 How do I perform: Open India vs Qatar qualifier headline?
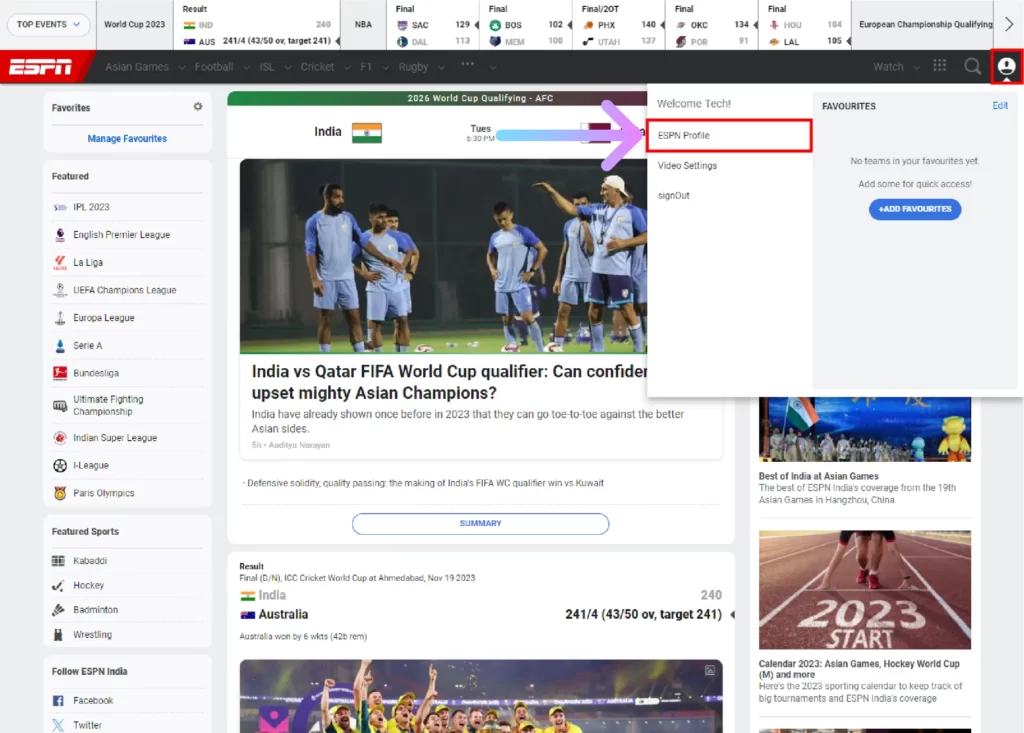tap(449, 382)
